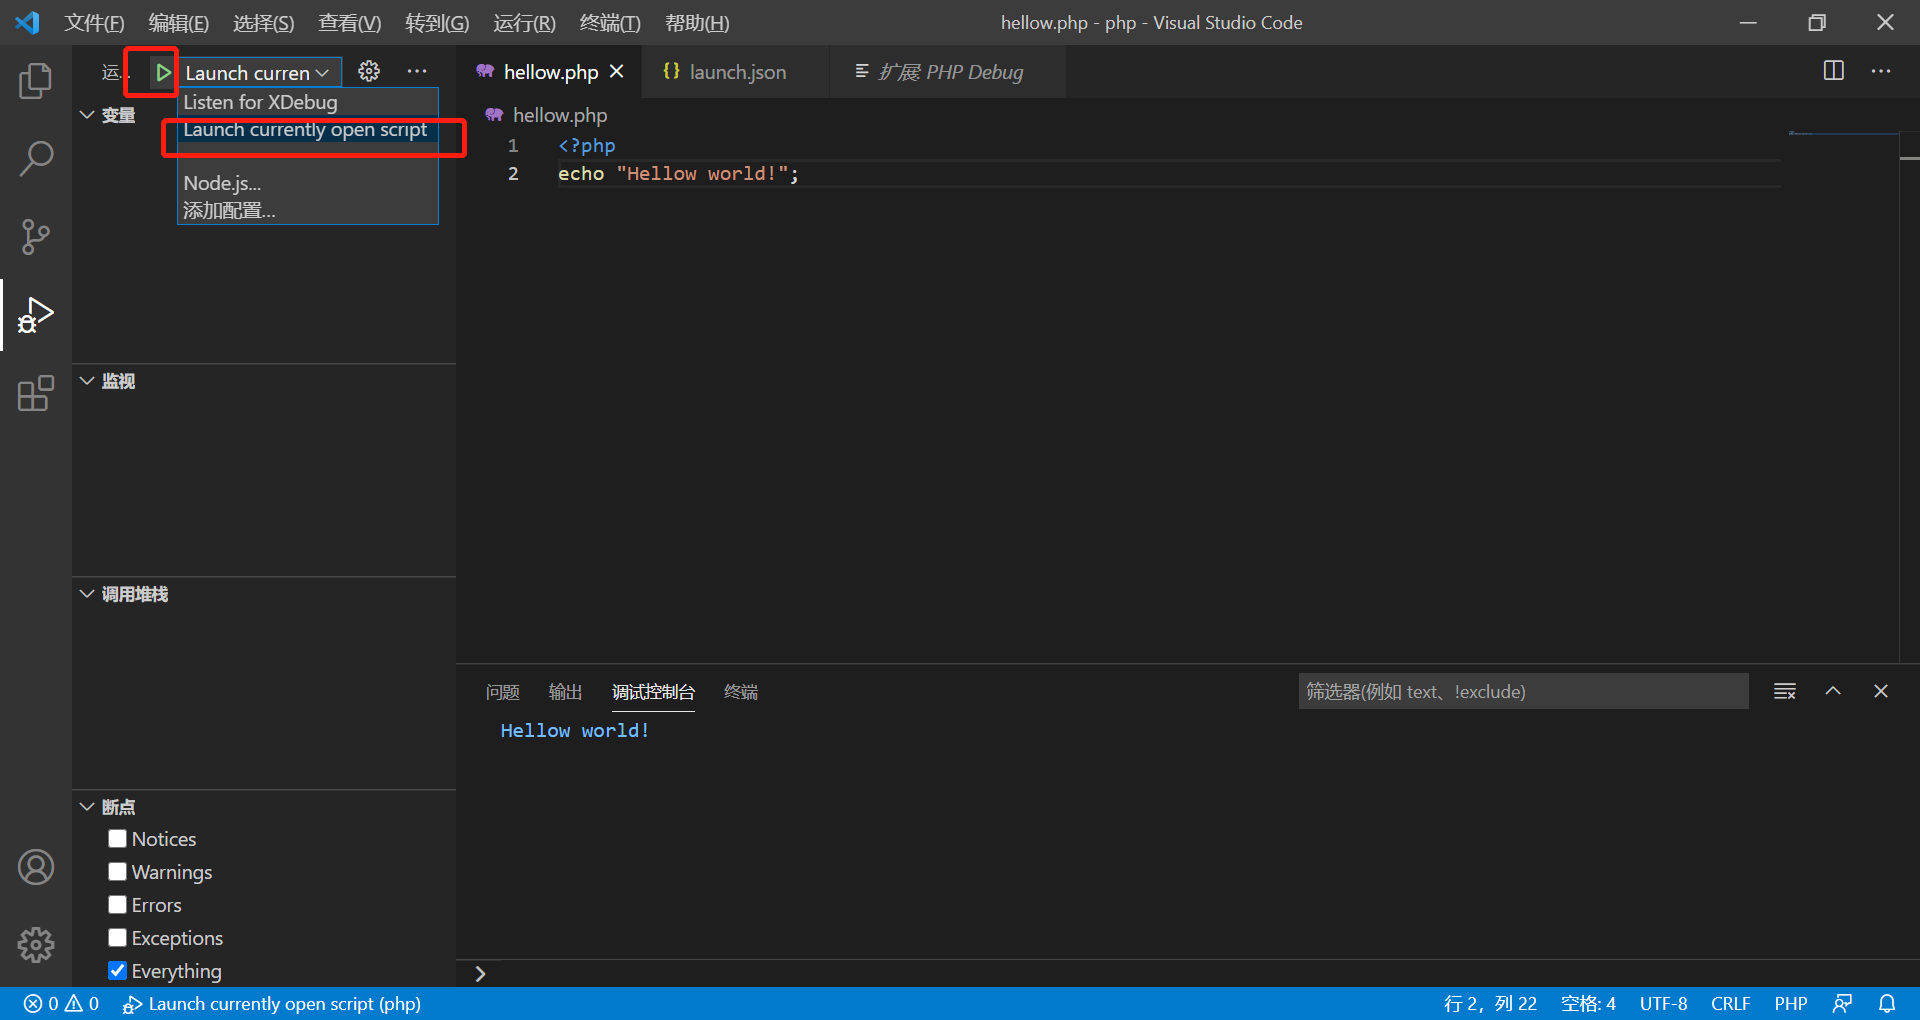Open the Manage gear in activity bar

pos(36,944)
